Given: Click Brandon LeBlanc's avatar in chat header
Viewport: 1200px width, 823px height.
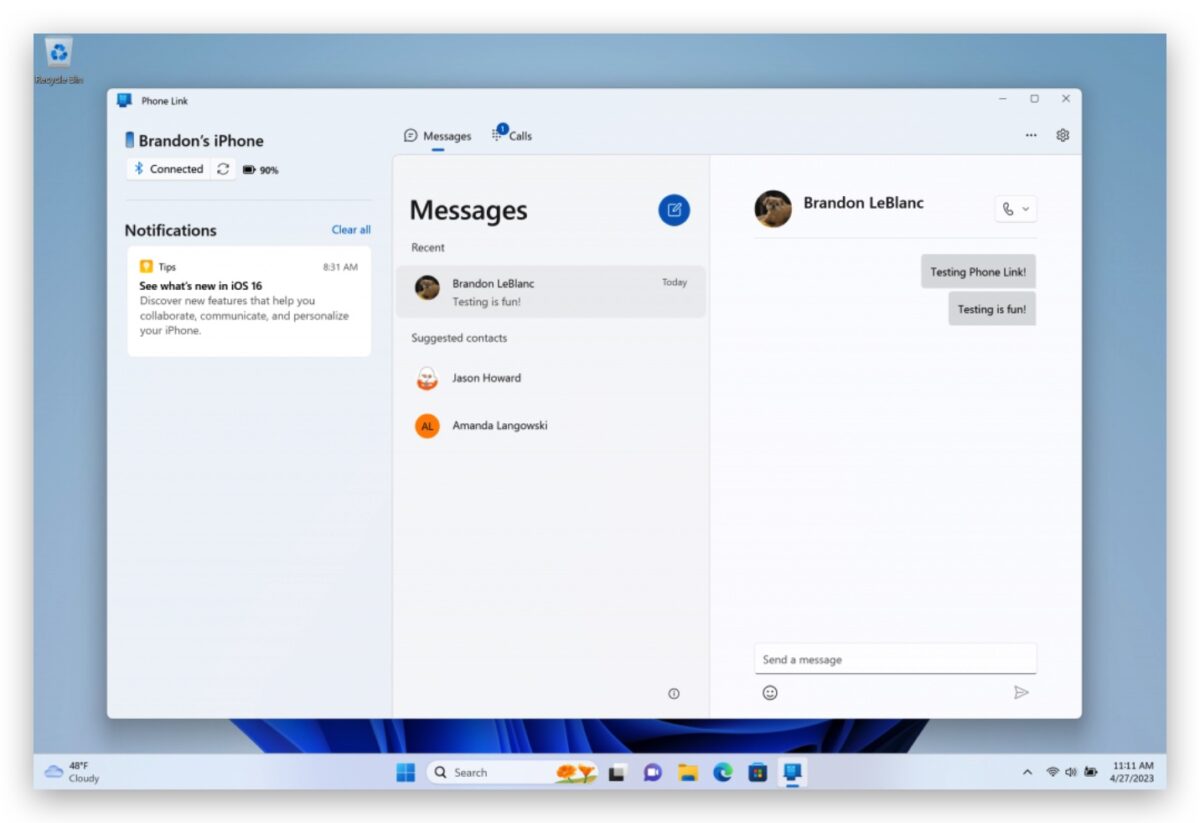Looking at the screenshot, I should click(x=773, y=209).
